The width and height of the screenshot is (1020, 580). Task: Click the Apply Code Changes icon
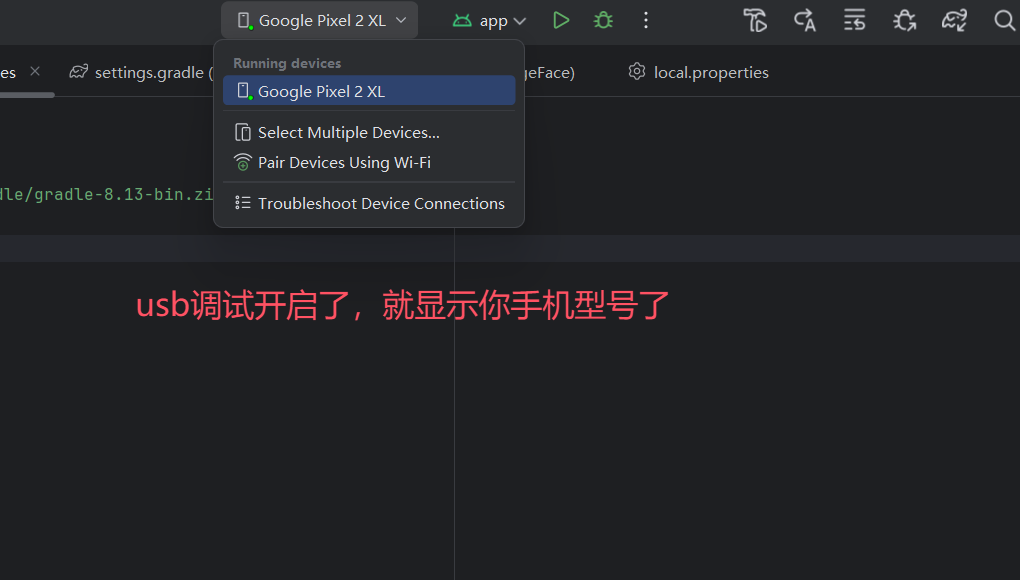pyautogui.click(x=854, y=21)
